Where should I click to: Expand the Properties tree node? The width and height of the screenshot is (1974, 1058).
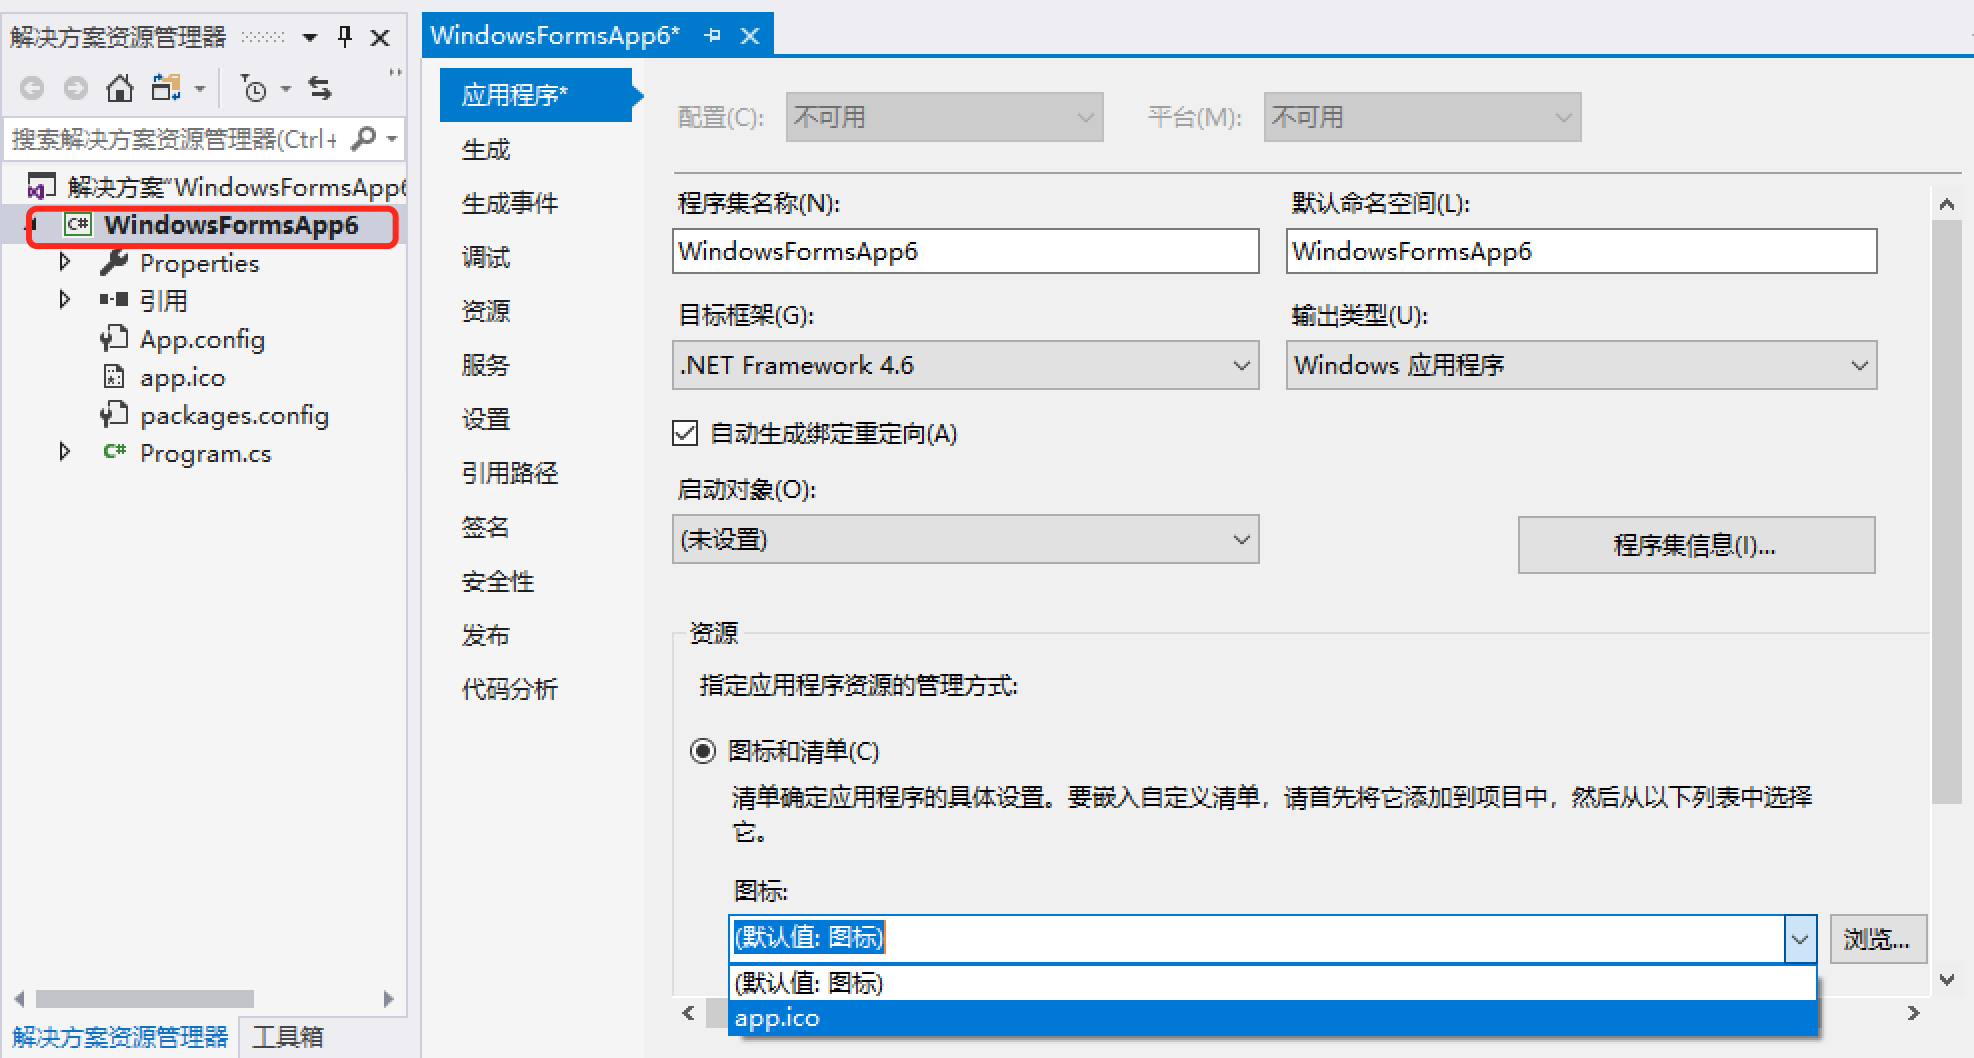(65, 262)
